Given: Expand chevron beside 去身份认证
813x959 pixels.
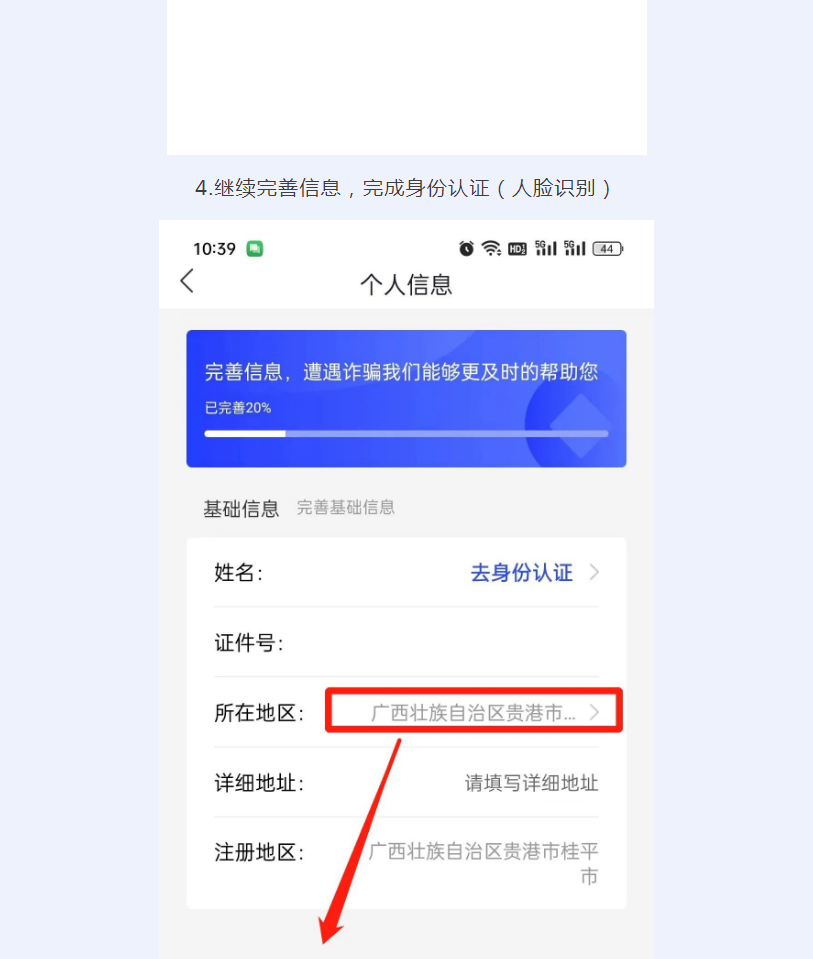Looking at the screenshot, I should tap(594, 572).
